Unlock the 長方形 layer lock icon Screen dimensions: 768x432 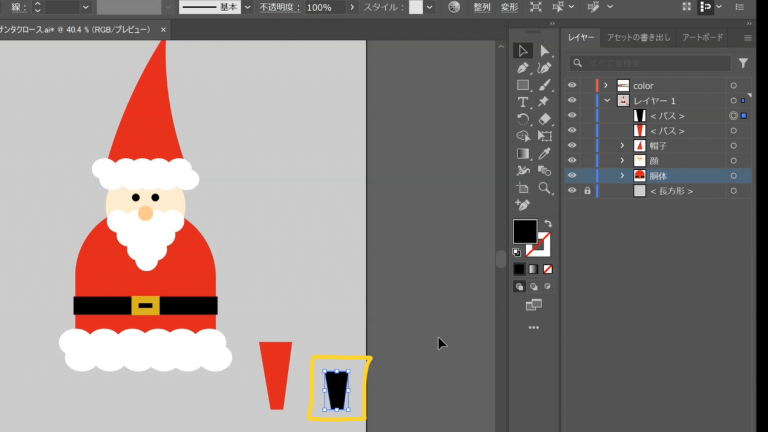587,190
